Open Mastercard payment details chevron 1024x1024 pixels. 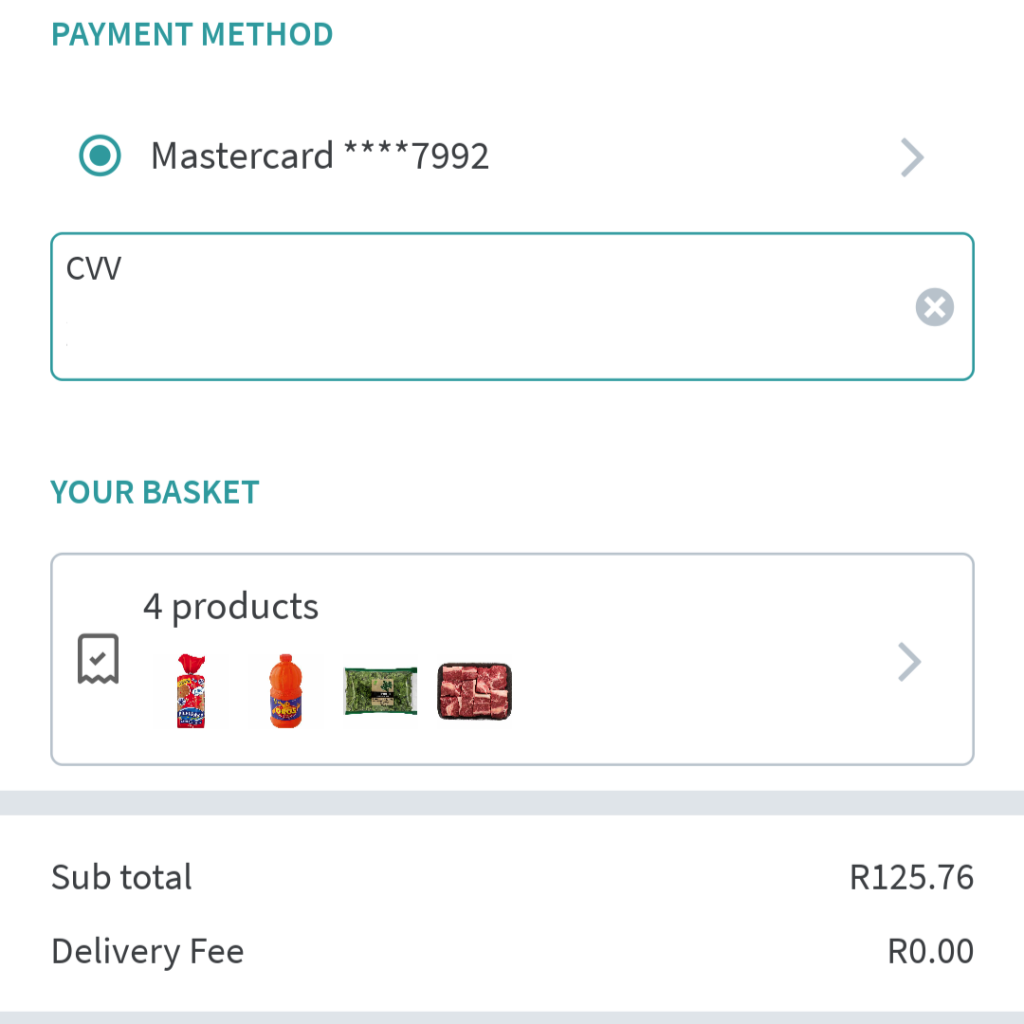pyautogui.click(x=912, y=157)
